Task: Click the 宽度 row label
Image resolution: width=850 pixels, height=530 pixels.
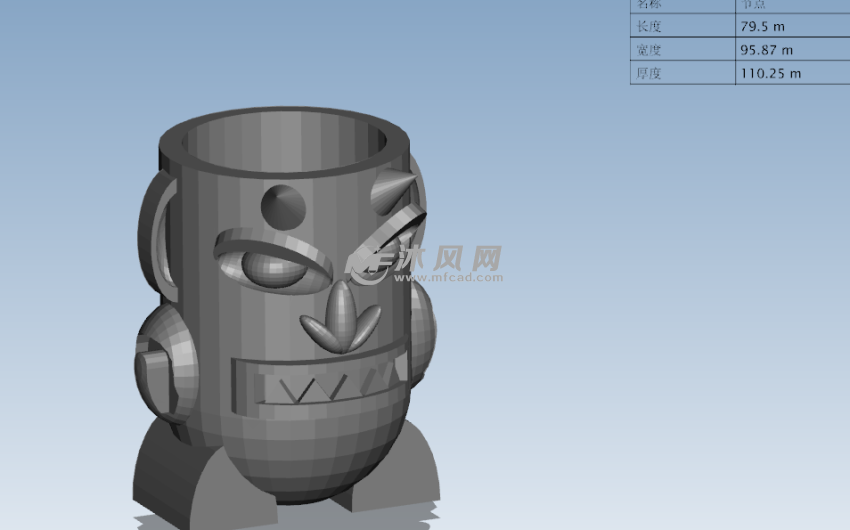Action: click(x=649, y=50)
